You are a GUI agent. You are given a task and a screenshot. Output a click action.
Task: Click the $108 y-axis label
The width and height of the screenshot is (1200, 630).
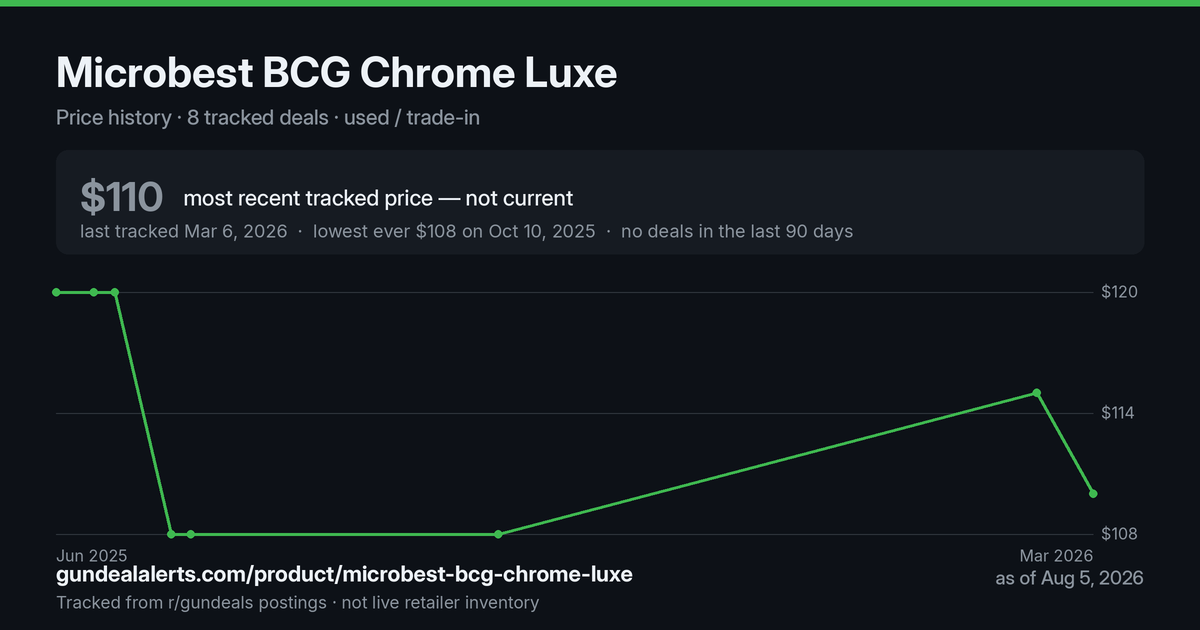[1120, 534]
